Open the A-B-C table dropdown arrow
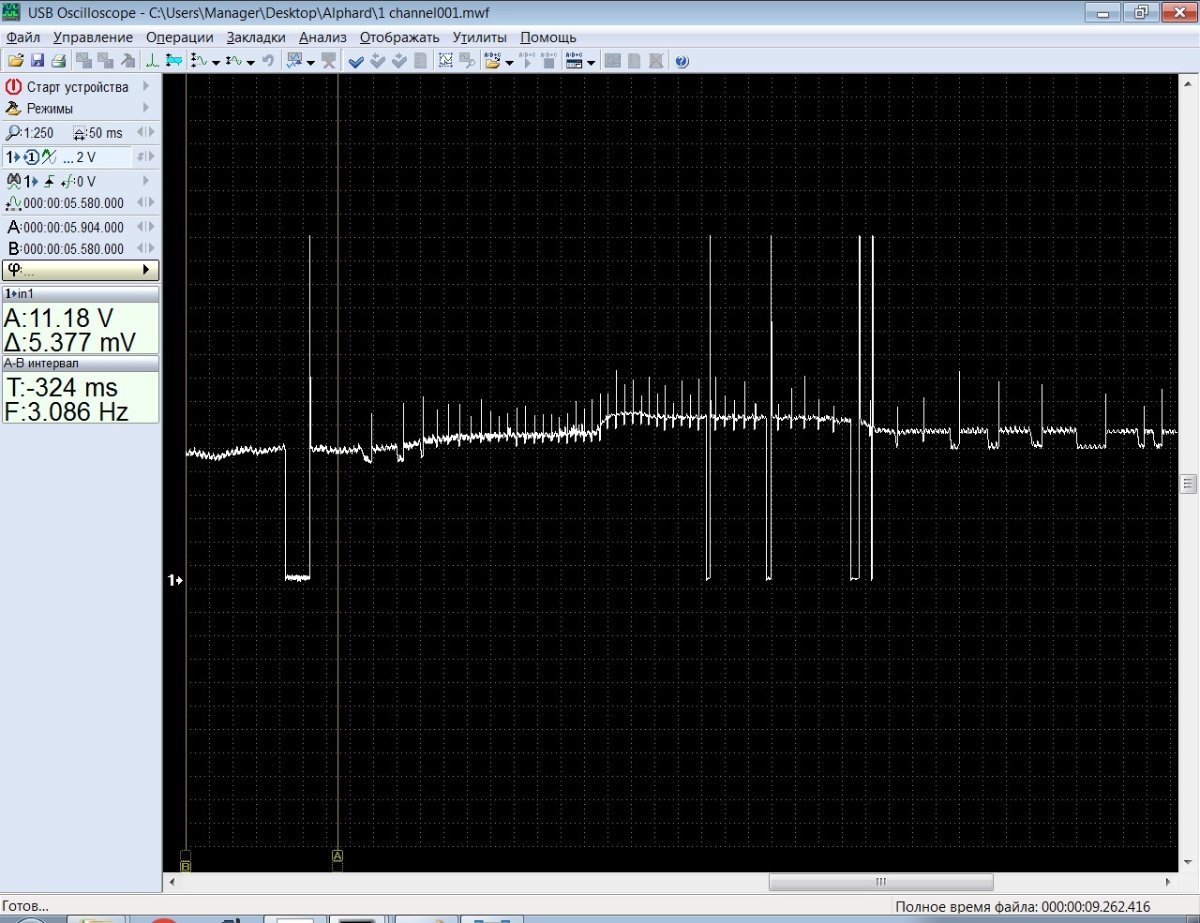The width and height of the screenshot is (1200, 923). point(591,62)
